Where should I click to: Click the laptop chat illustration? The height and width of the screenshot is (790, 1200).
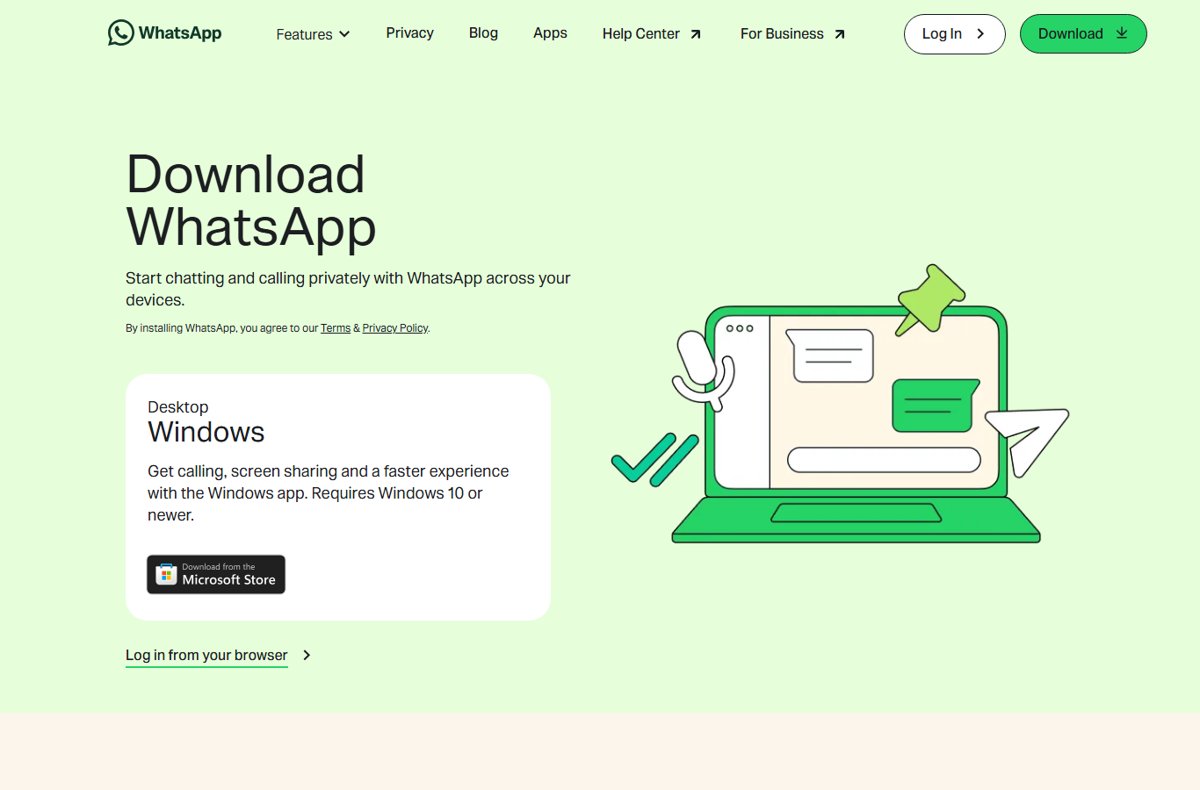[x=840, y=404]
